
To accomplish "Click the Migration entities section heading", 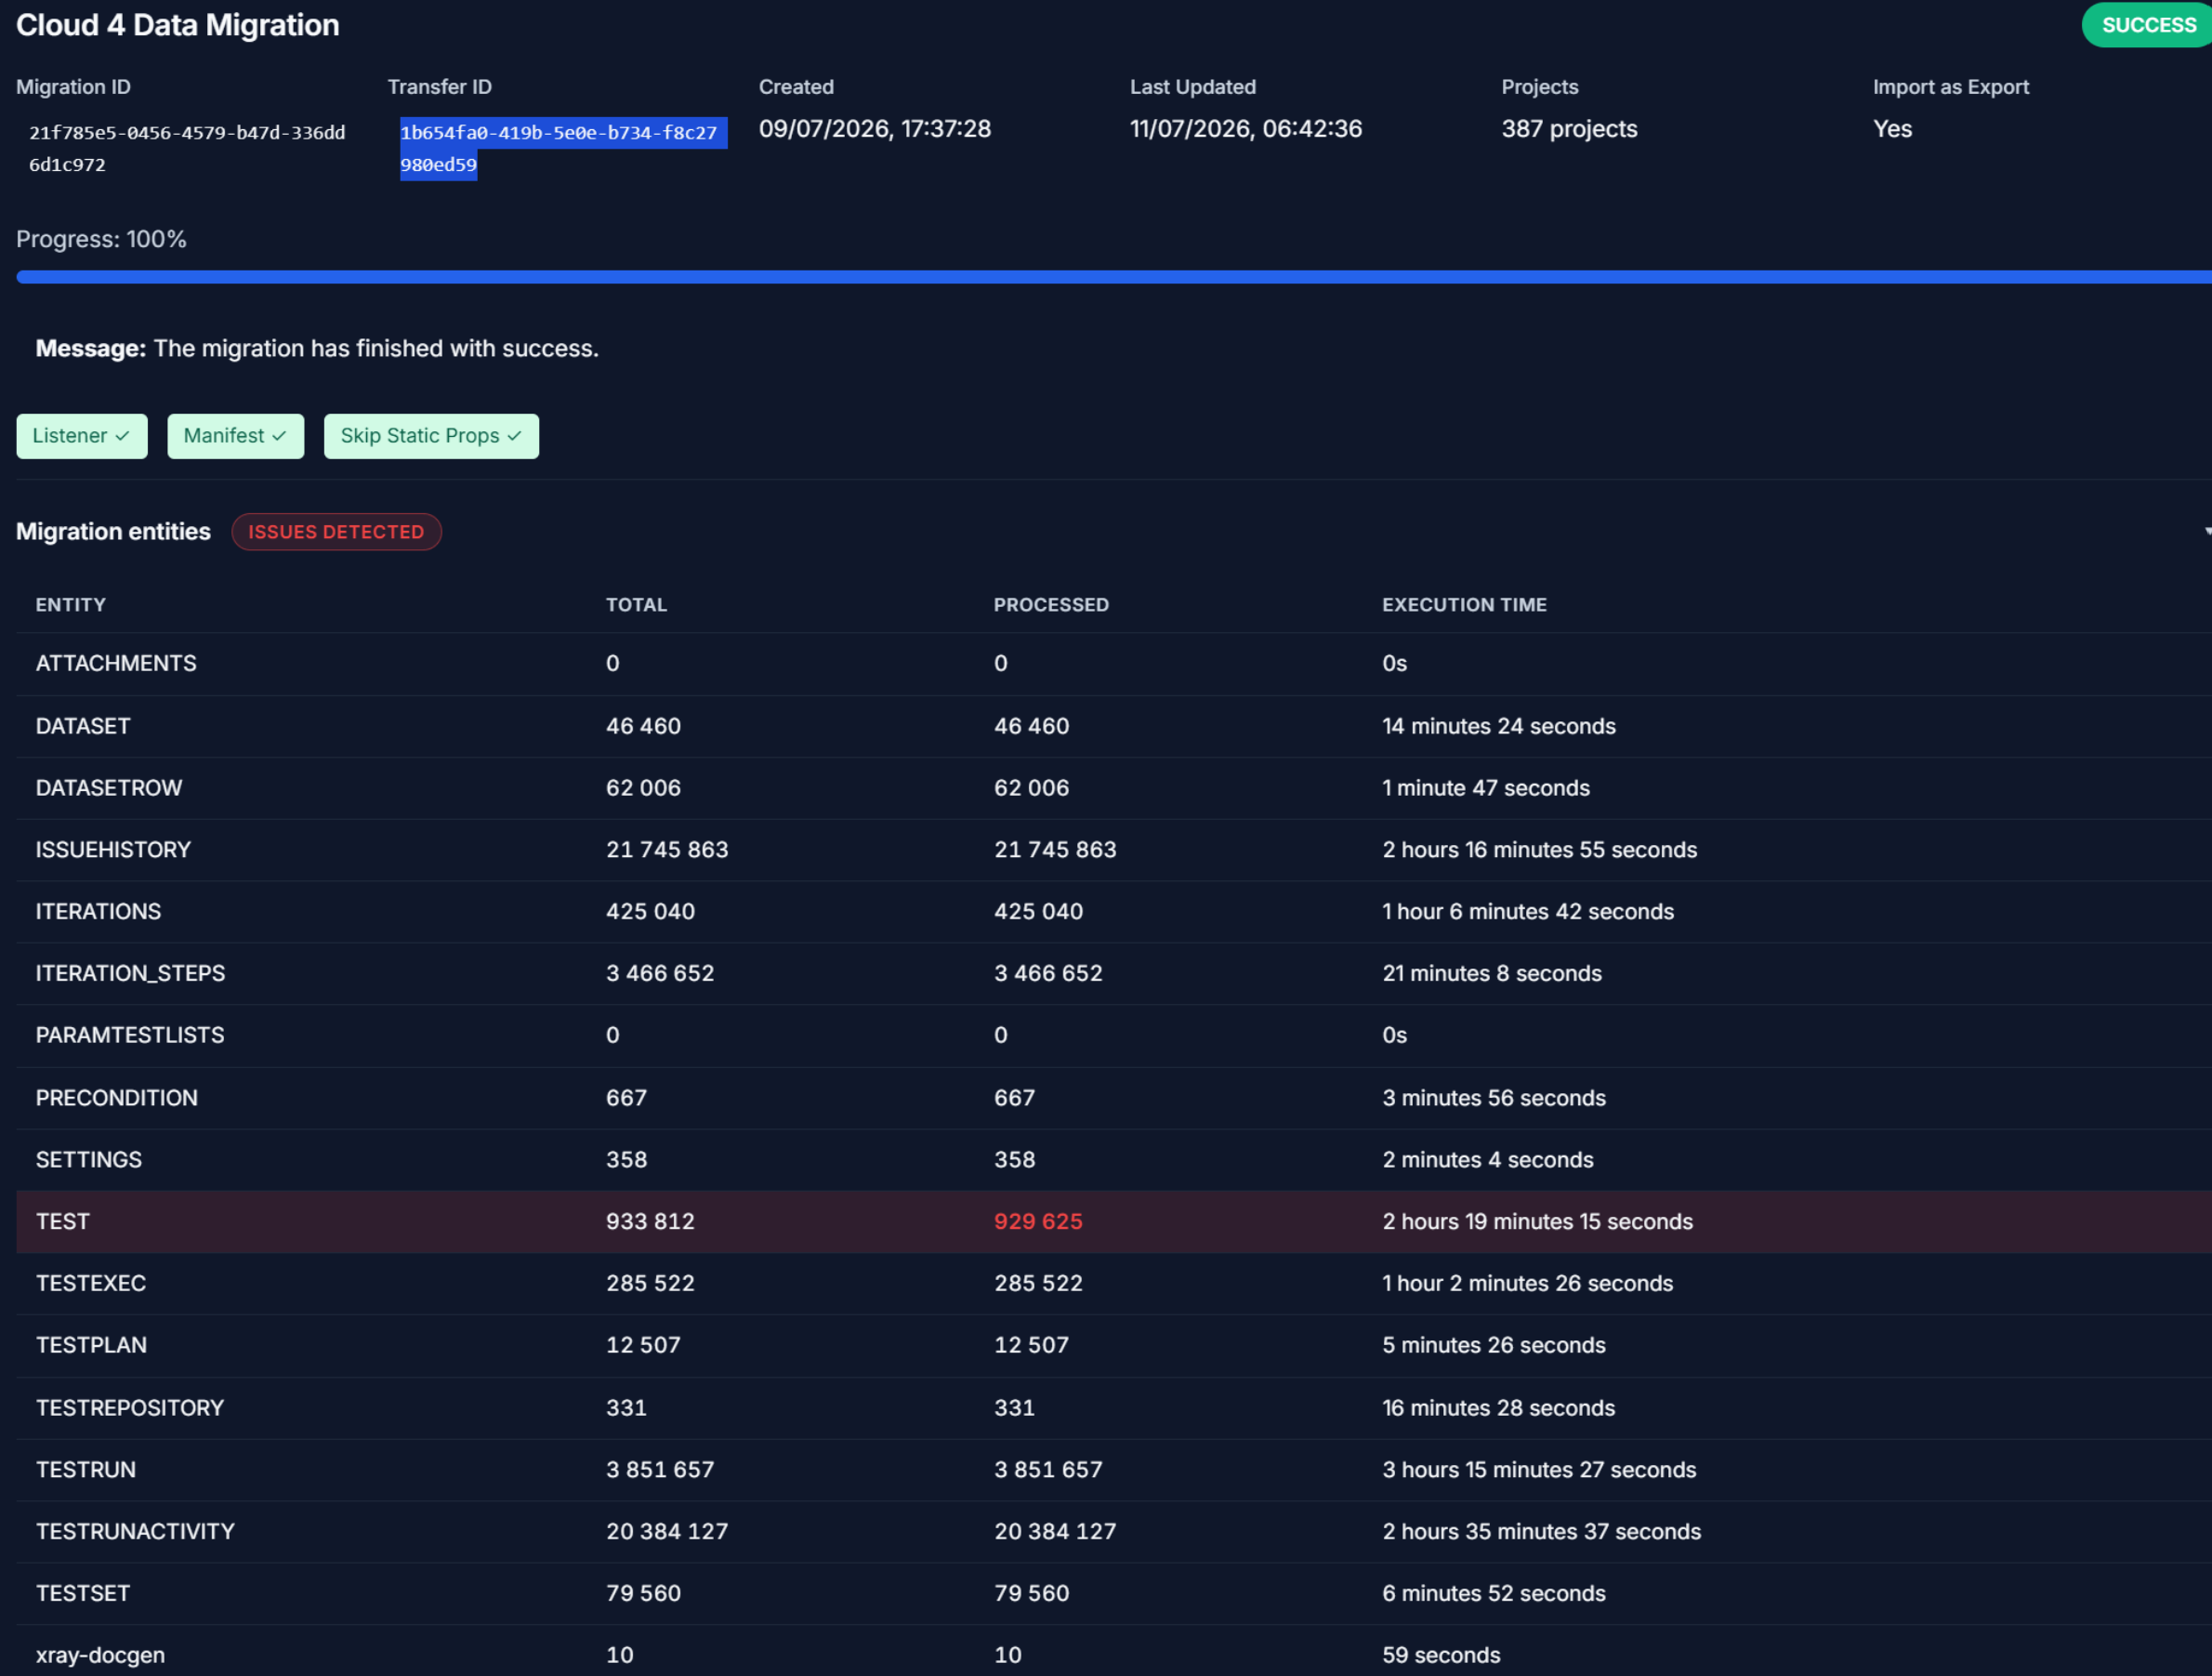I will pyautogui.click(x=113, y=532).
